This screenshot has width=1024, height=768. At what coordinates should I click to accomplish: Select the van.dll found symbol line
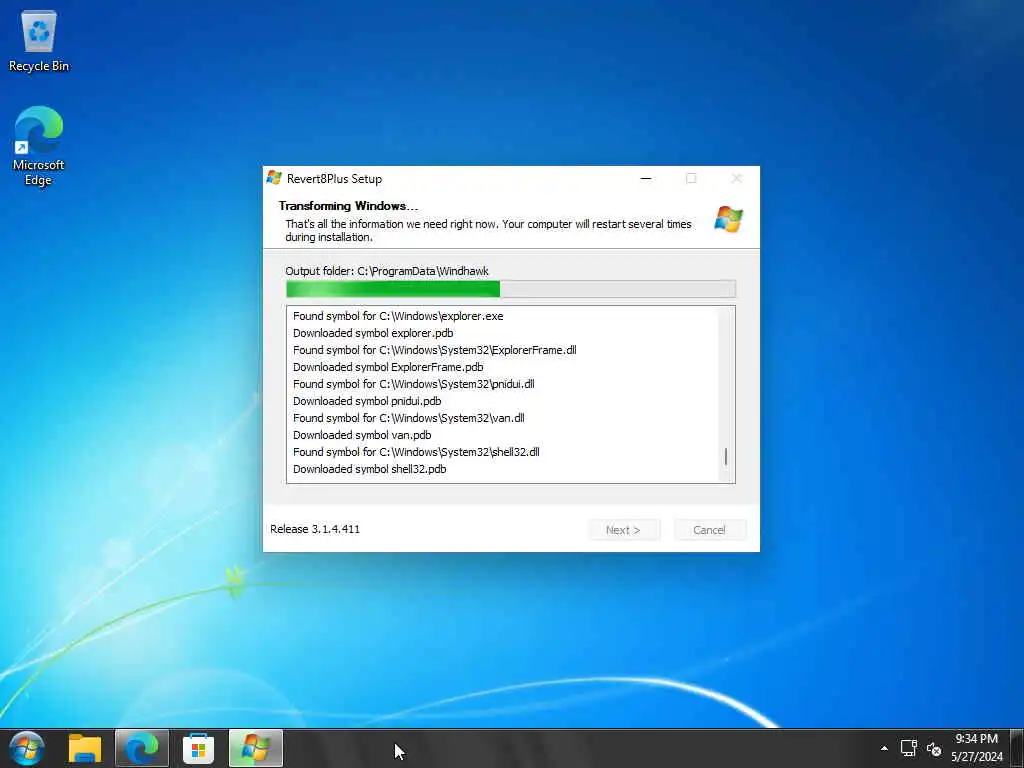click(x=409, y=418)
